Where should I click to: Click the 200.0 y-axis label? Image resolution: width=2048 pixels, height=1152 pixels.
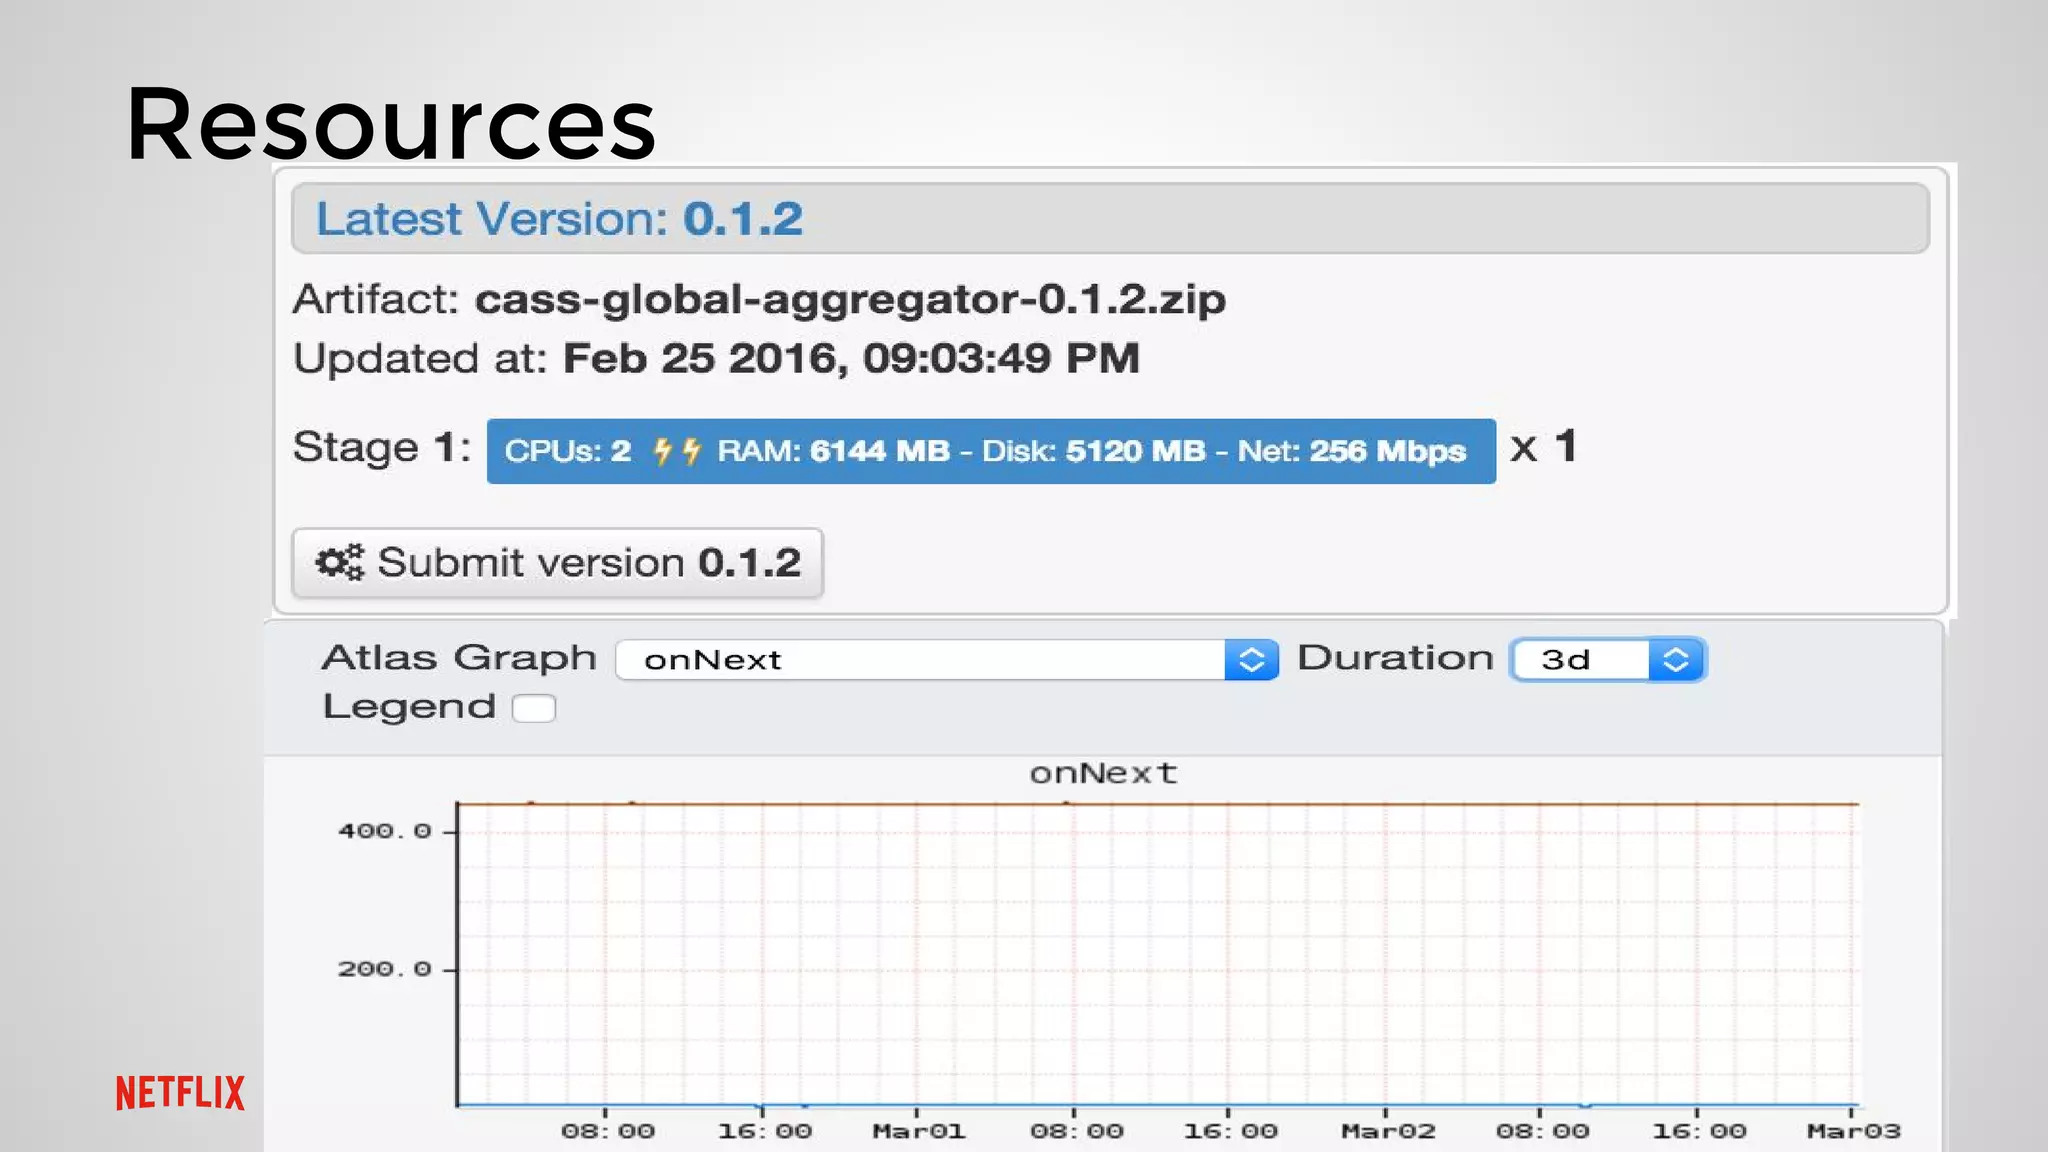click(384, 969)
